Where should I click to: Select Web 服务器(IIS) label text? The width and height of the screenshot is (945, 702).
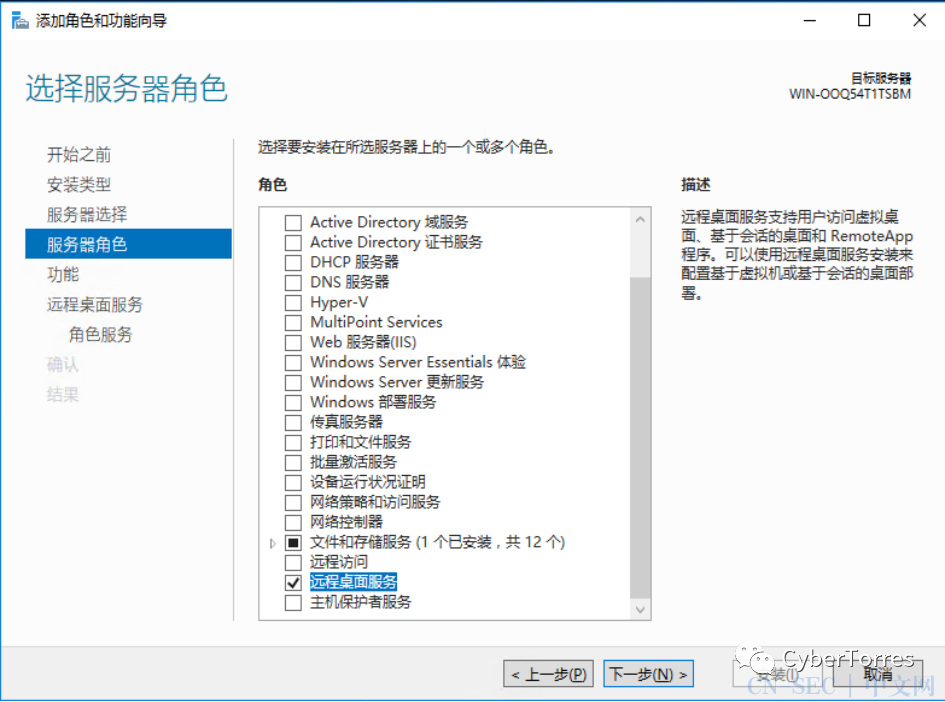(363, 342)
